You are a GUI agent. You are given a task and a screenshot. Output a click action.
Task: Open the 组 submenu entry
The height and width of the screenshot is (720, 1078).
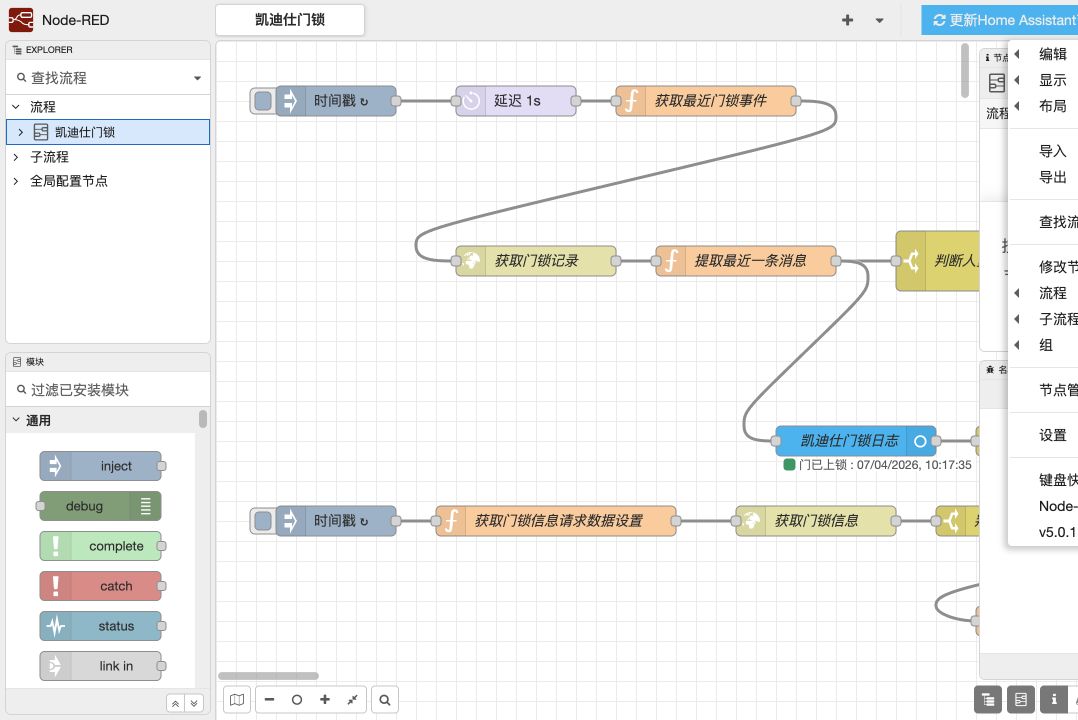(1043, 345)
